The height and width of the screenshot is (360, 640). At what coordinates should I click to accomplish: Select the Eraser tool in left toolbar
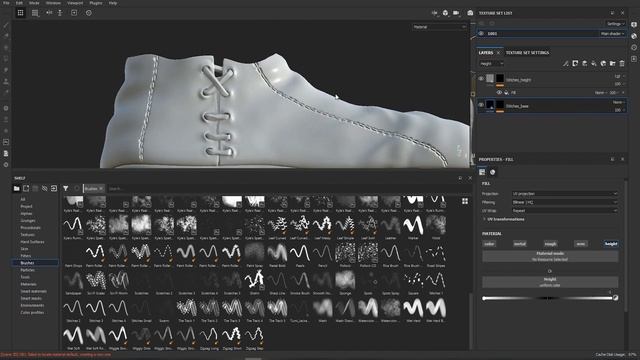[x=6, y=36]
